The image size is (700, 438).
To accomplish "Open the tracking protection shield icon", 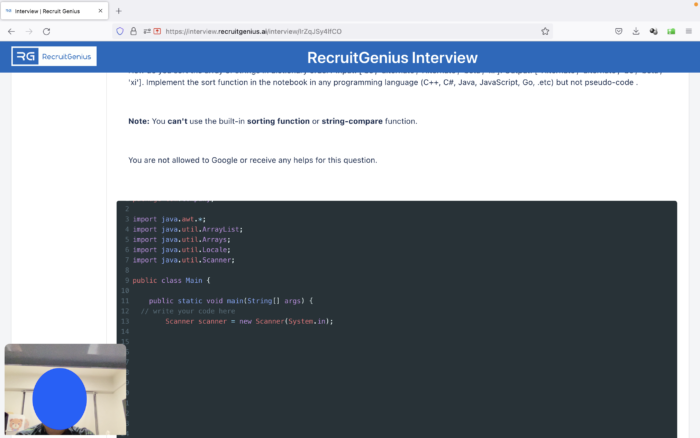I will point(120,31).
